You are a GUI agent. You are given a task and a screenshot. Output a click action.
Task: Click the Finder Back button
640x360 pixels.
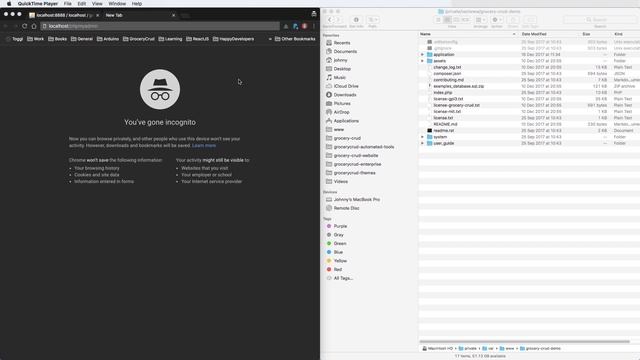pyautogui.click(x=330, y=20)
